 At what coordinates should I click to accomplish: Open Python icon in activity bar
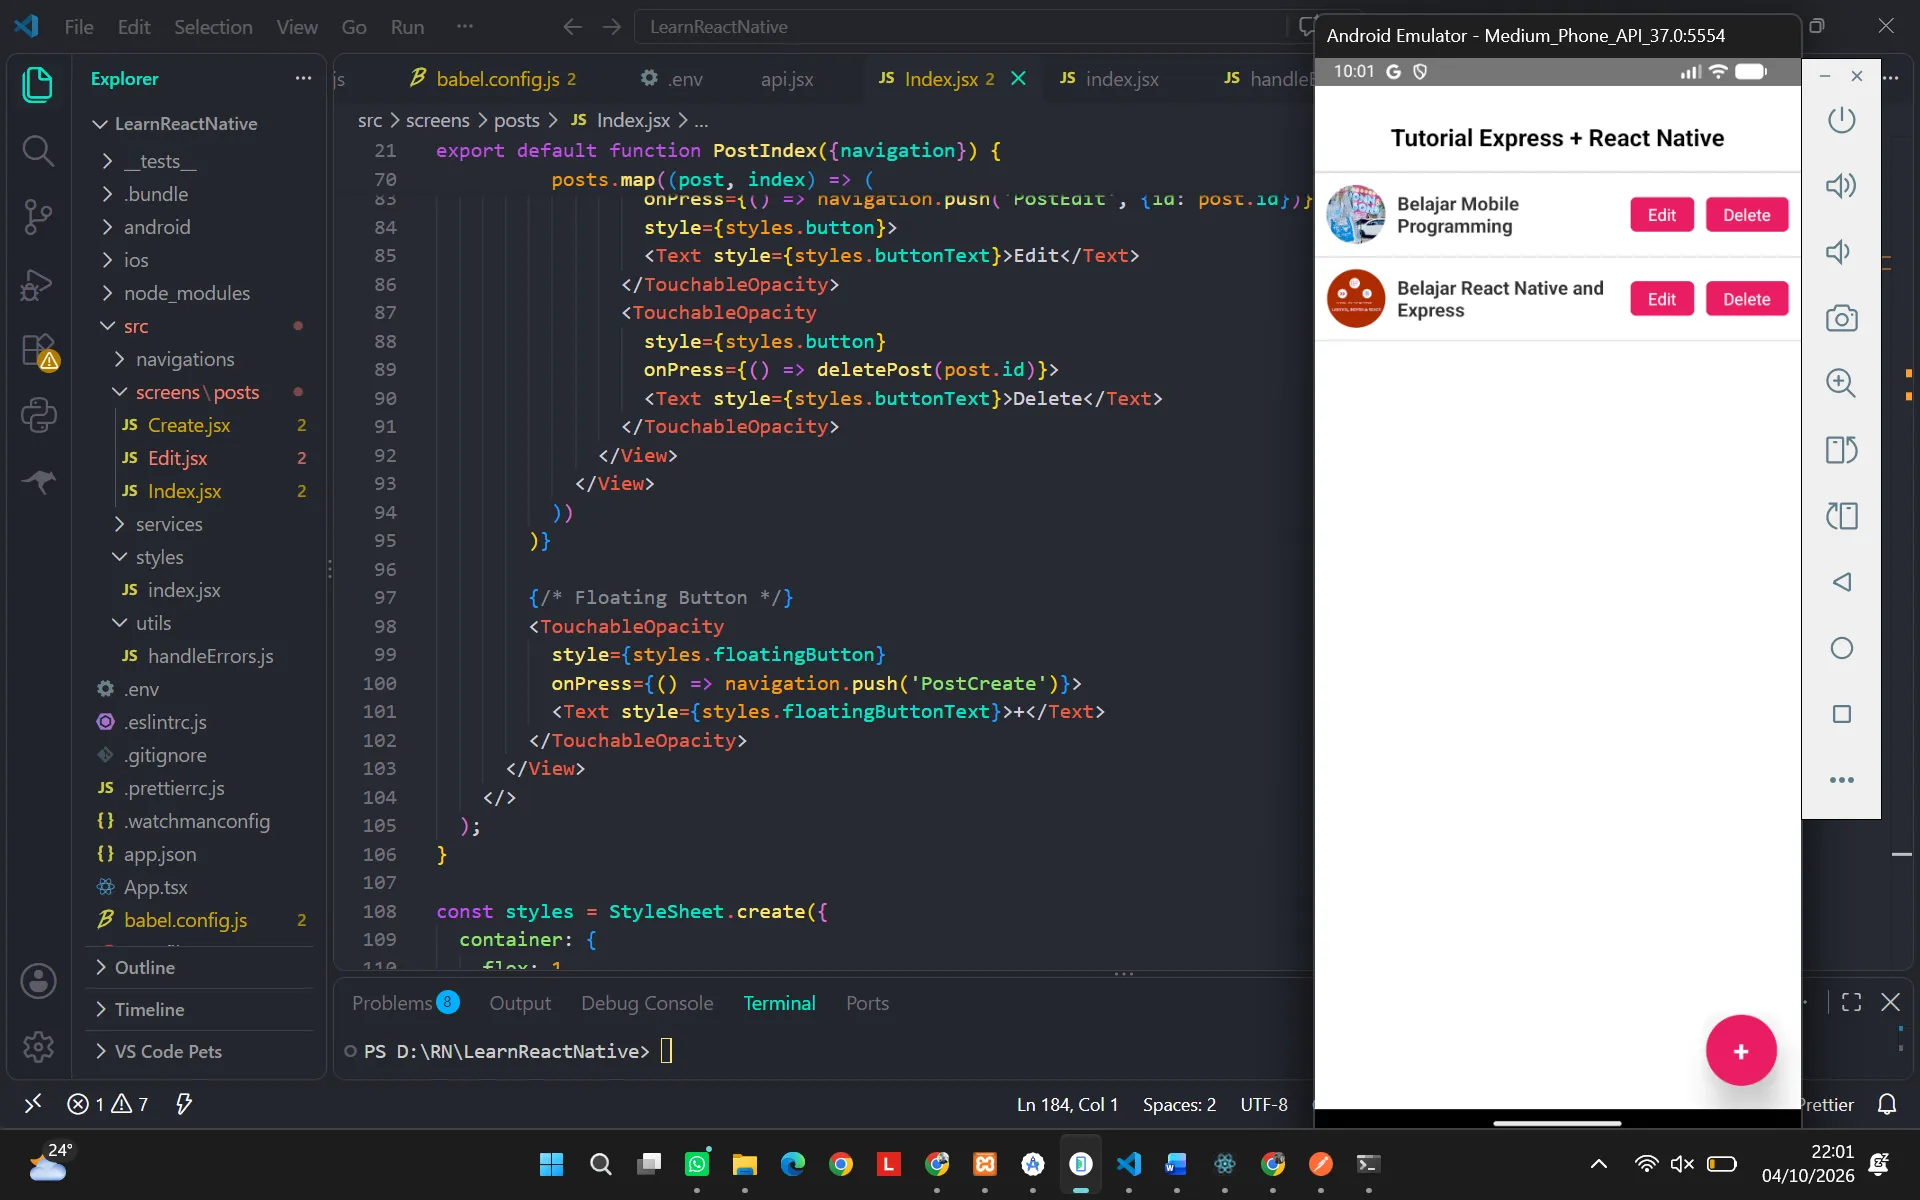(38, 415)
